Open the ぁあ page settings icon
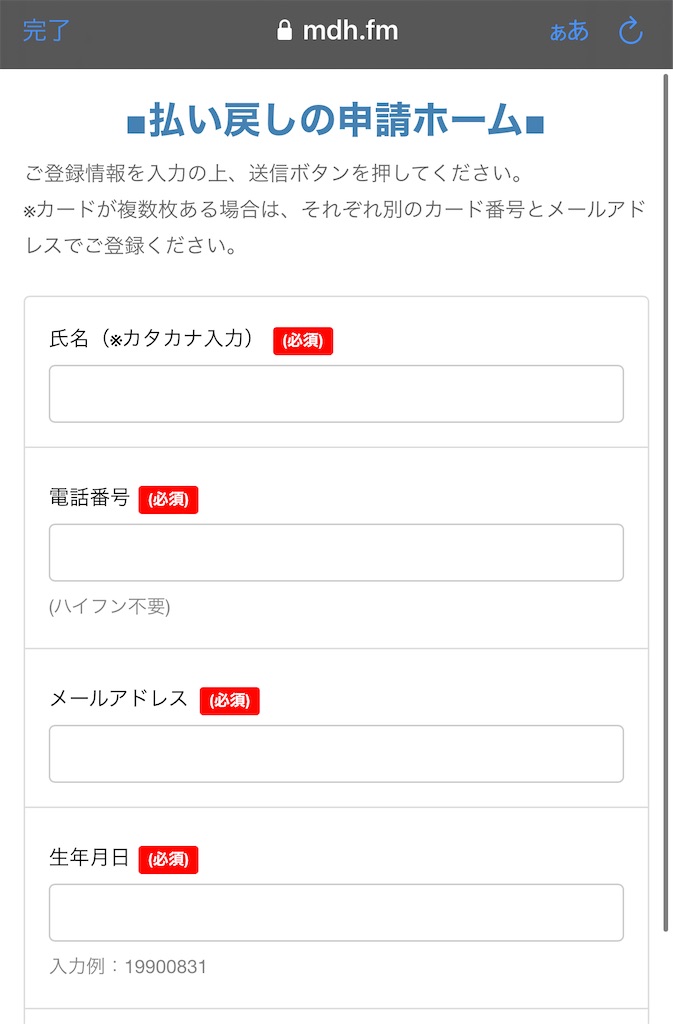Viewport: 673px width, 1024px height. point(567,31)
